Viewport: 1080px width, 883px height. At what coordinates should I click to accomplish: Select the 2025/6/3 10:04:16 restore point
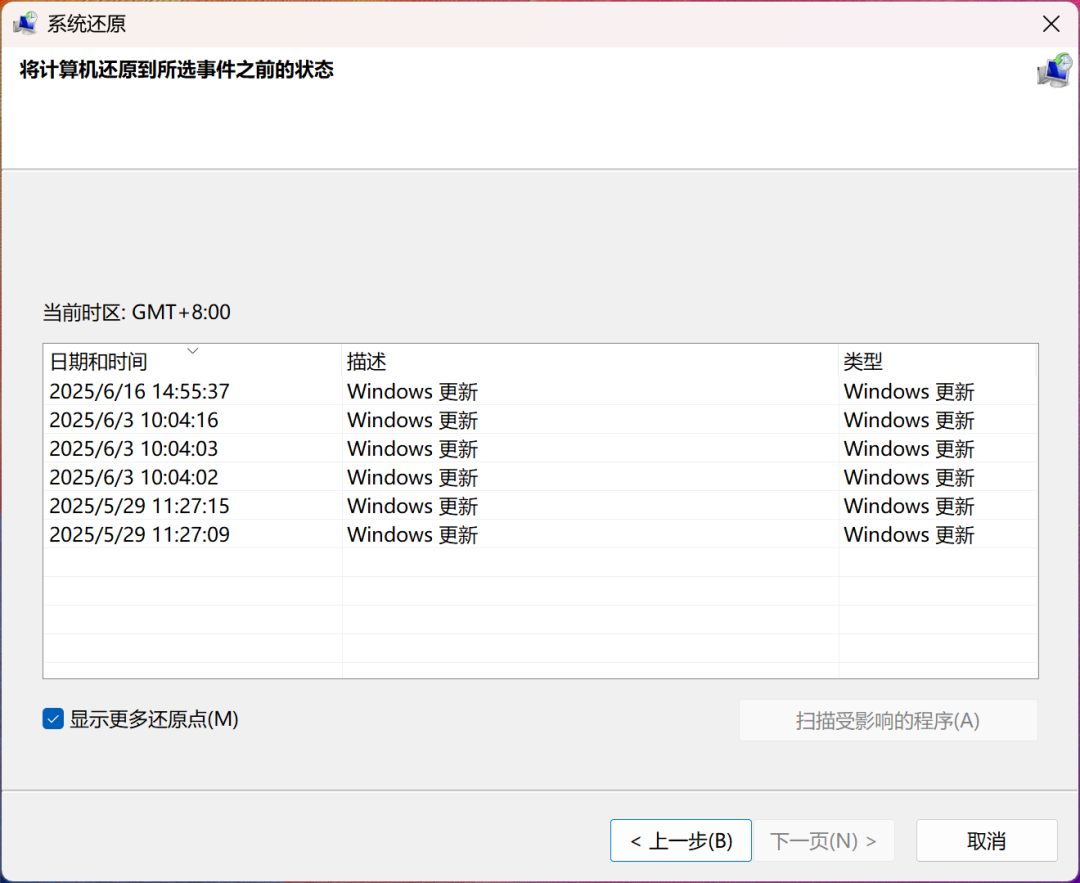pyautogui.click(x=134, y=420)
